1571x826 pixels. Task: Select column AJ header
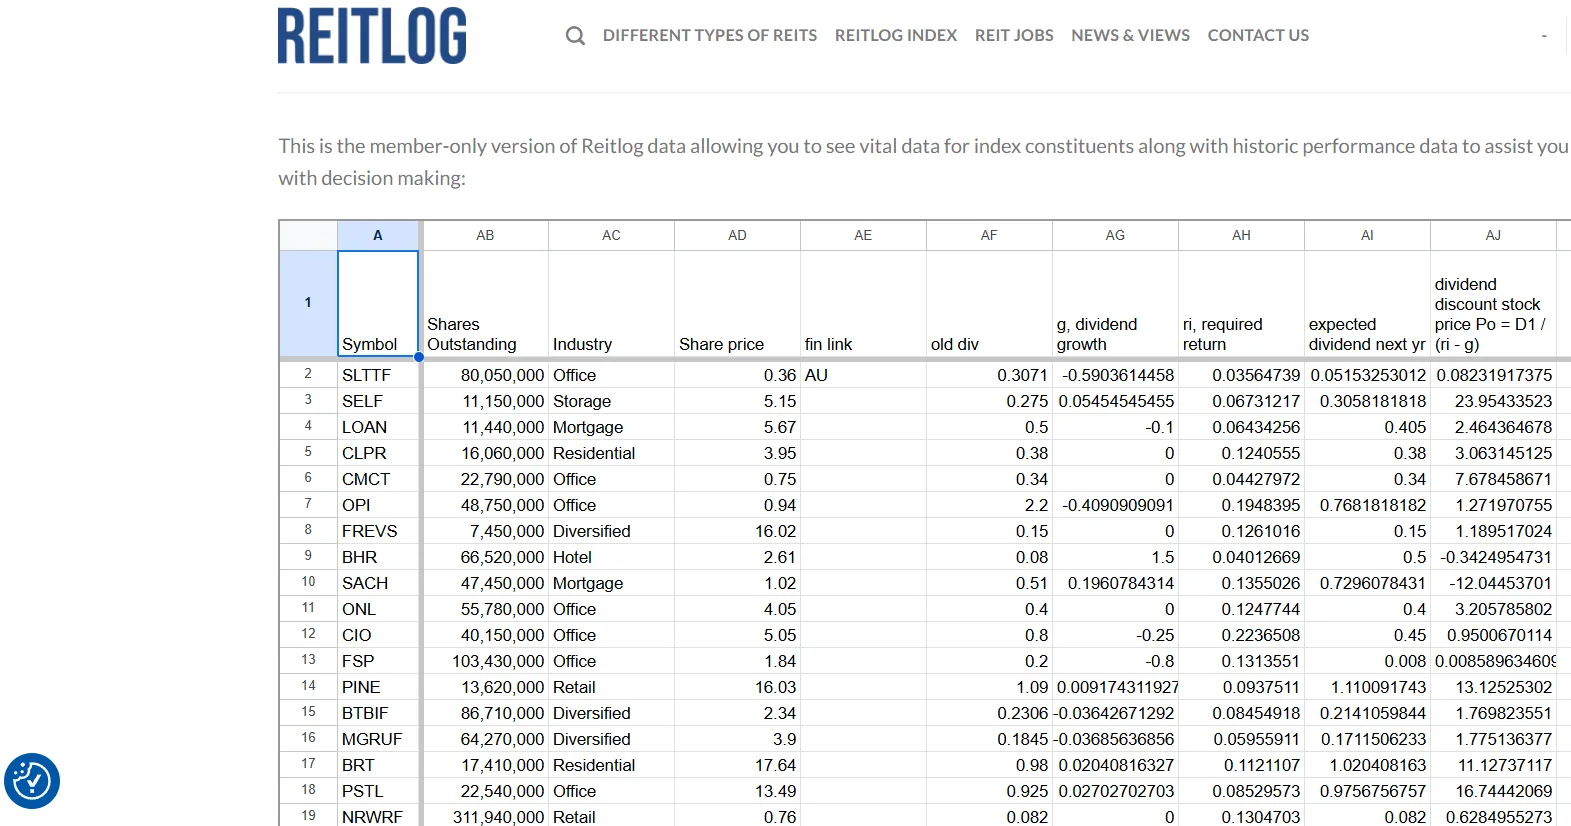point(1493,236)
